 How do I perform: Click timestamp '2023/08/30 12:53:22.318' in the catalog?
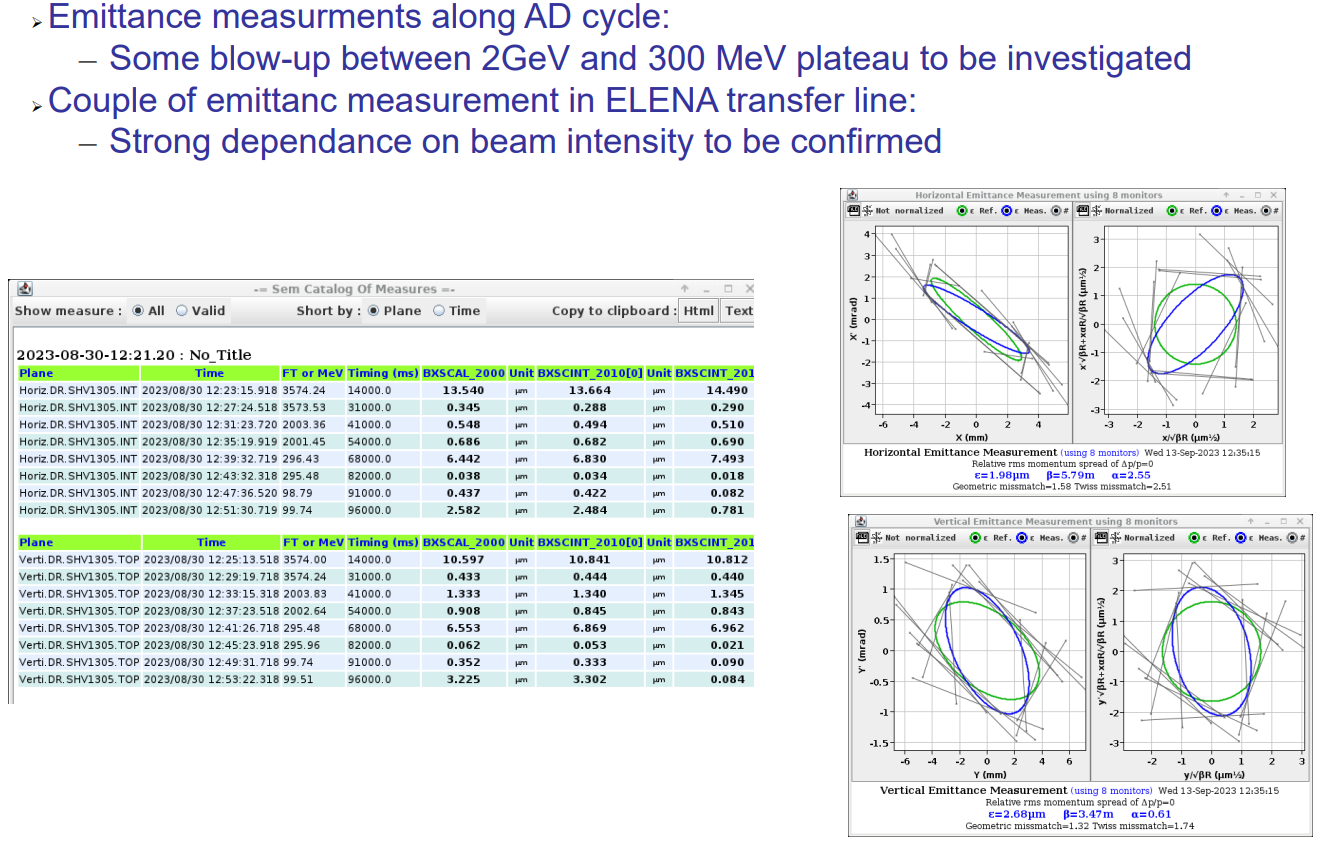click(210, 680)
